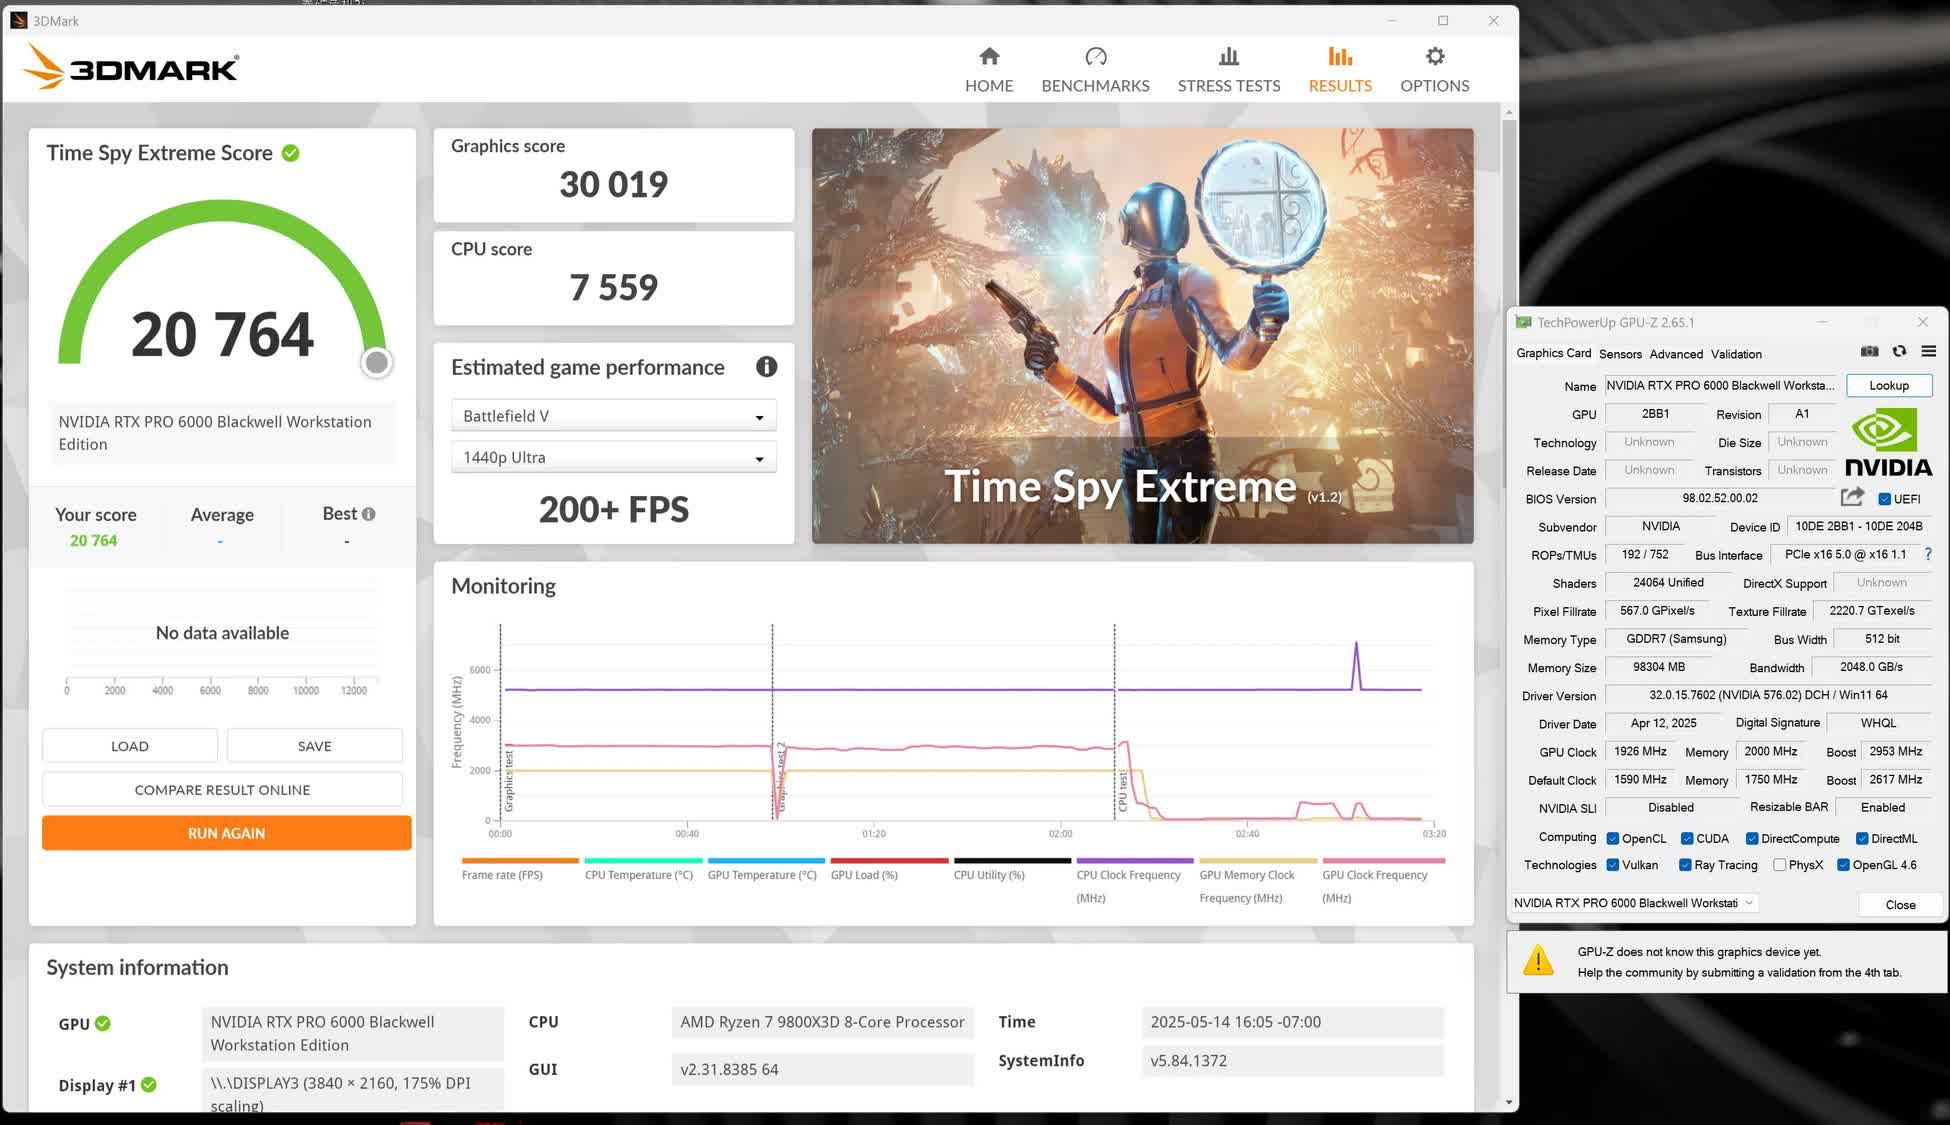Toggle the Ray Tracing checkbox
The height and width of the screenshot is (1125, 1950).
[x=1685, y=865]
